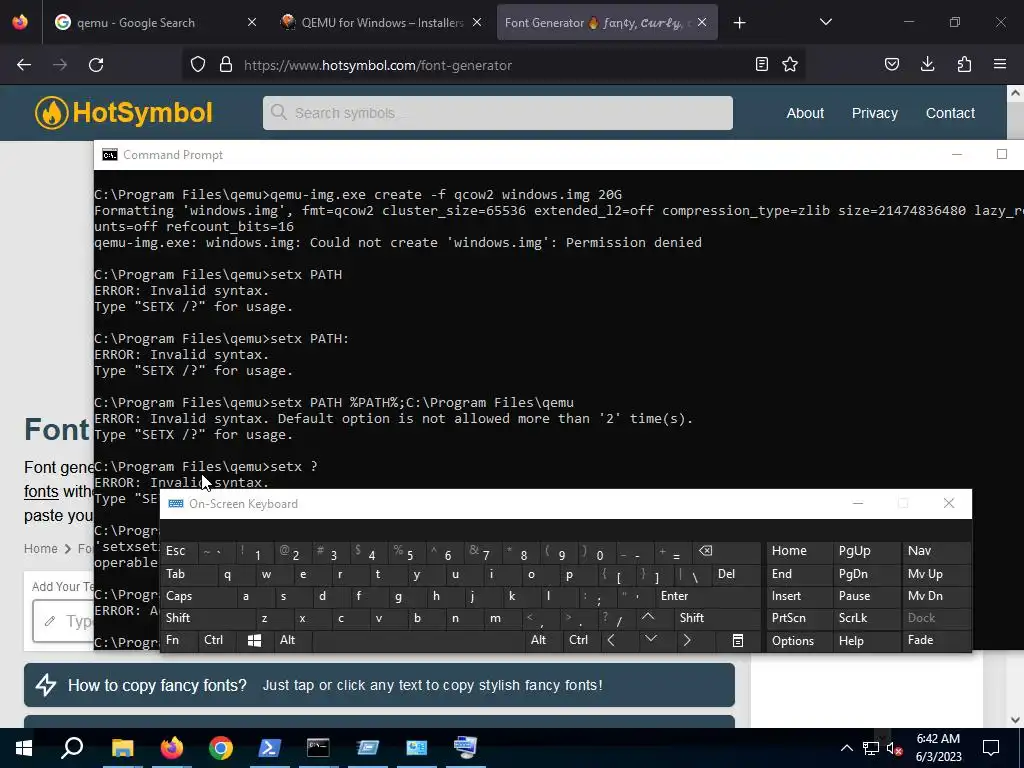
Task: Click the Firefox back arrow
Action: point(24,65)
